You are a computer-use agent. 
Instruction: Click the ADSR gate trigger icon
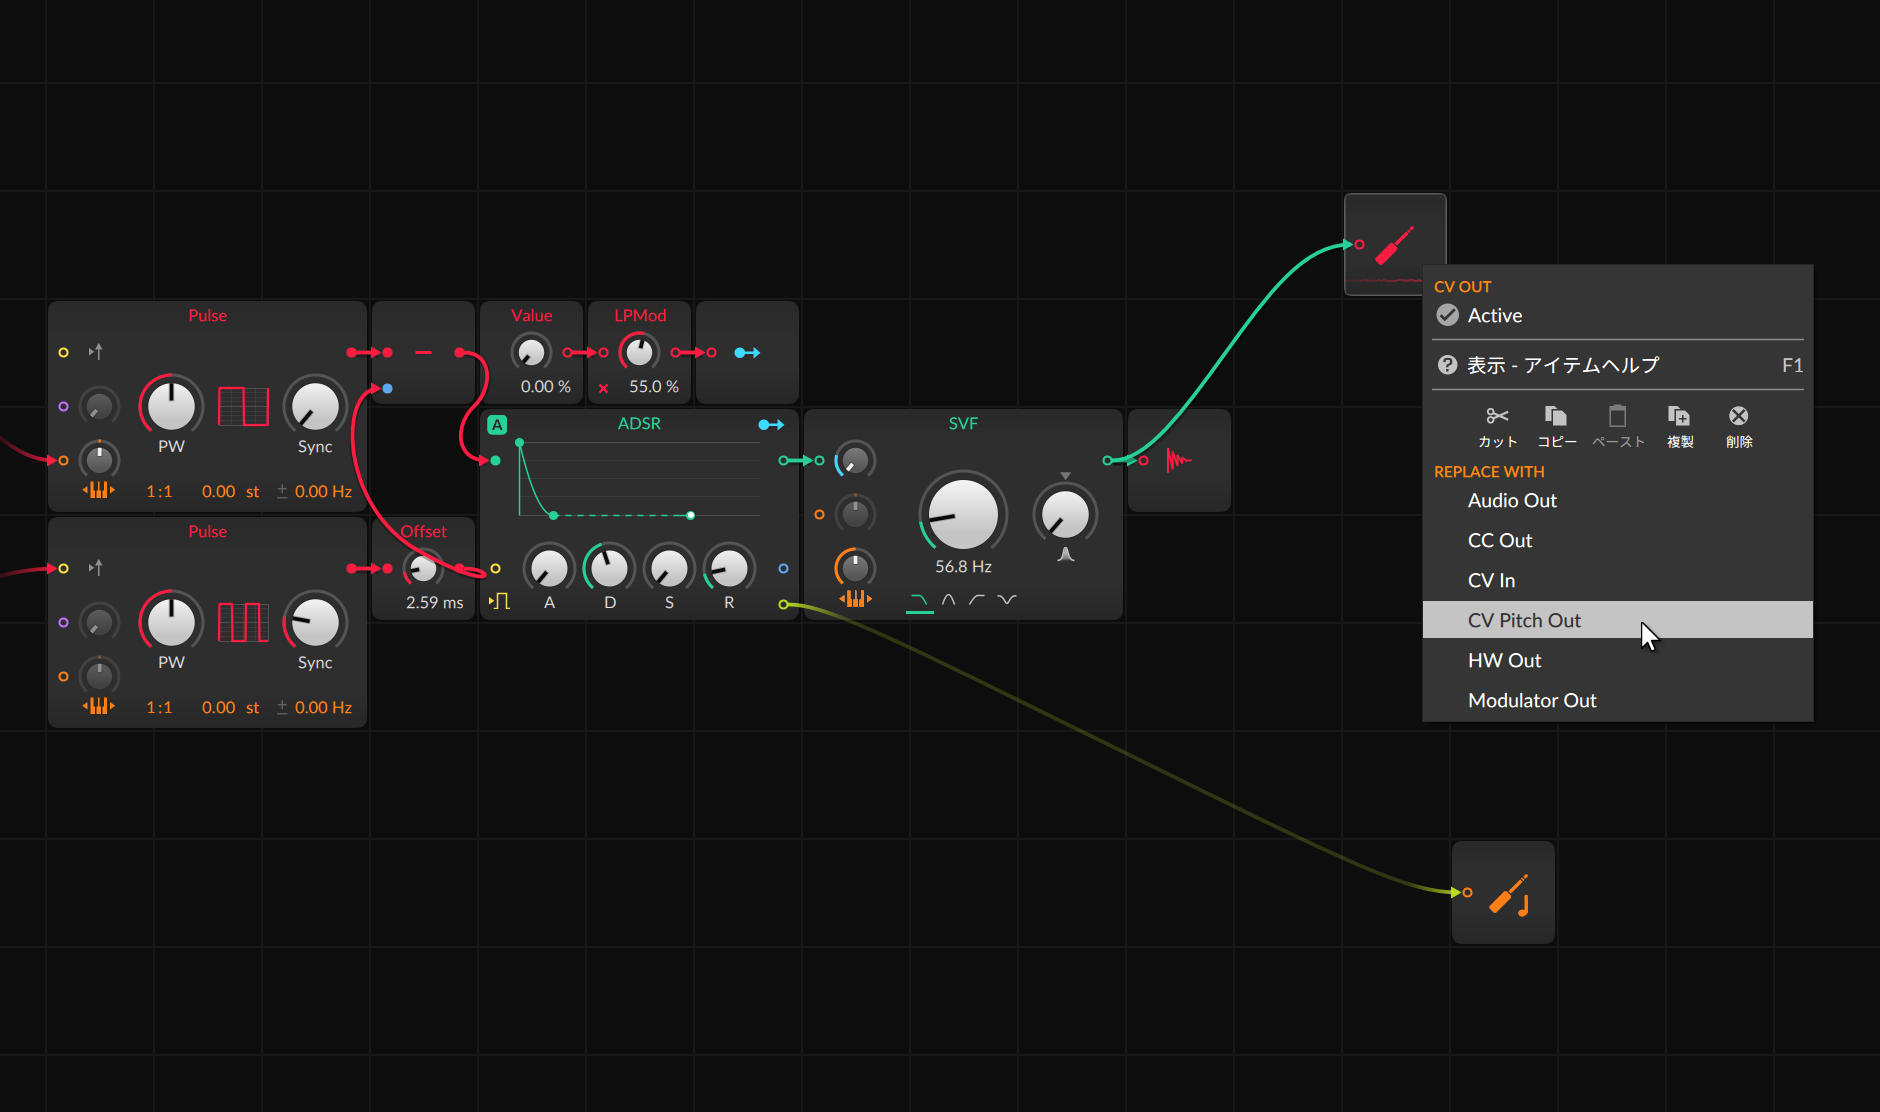[x=499, y=601]
